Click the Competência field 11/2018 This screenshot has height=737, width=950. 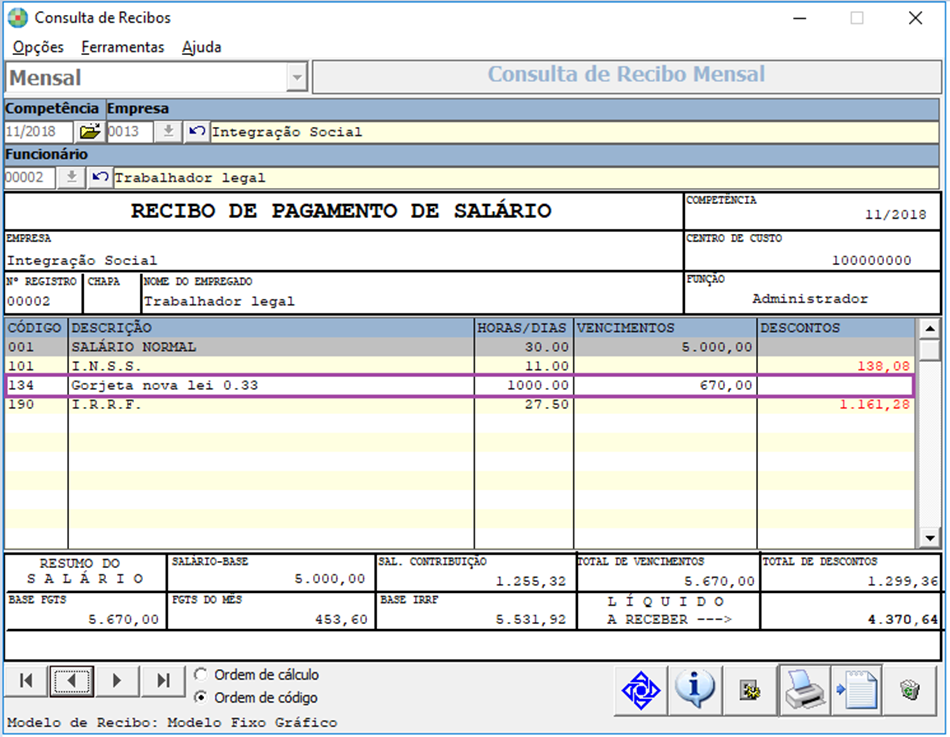[38, 132]
